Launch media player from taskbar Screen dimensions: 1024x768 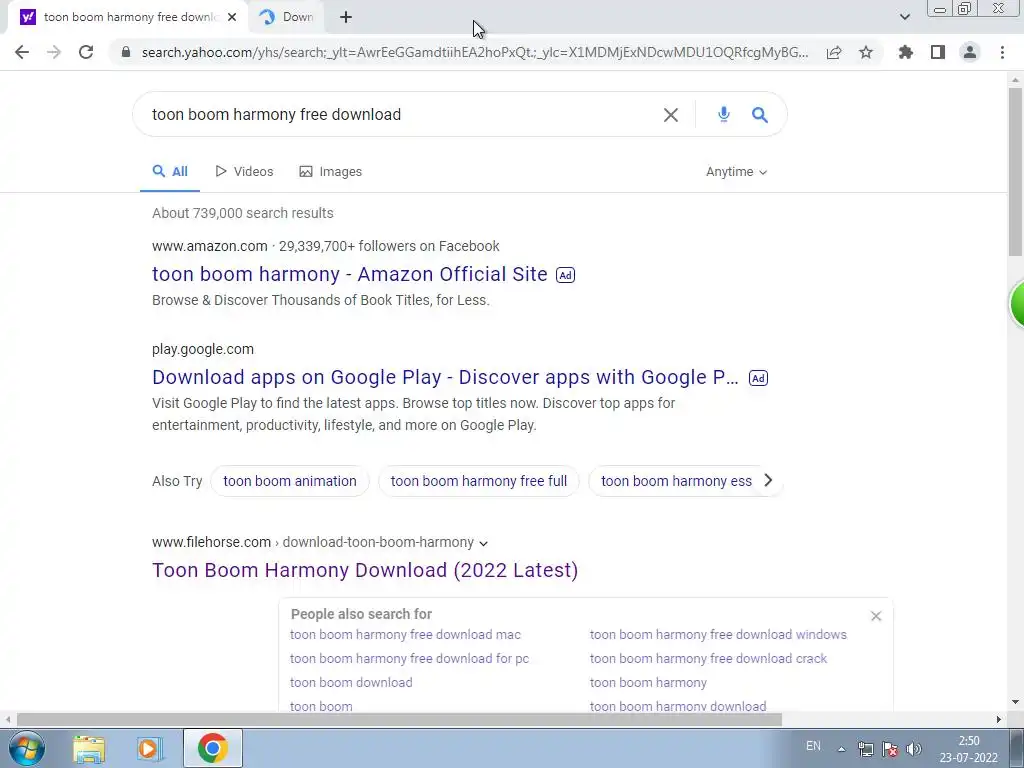click(150, 748)
